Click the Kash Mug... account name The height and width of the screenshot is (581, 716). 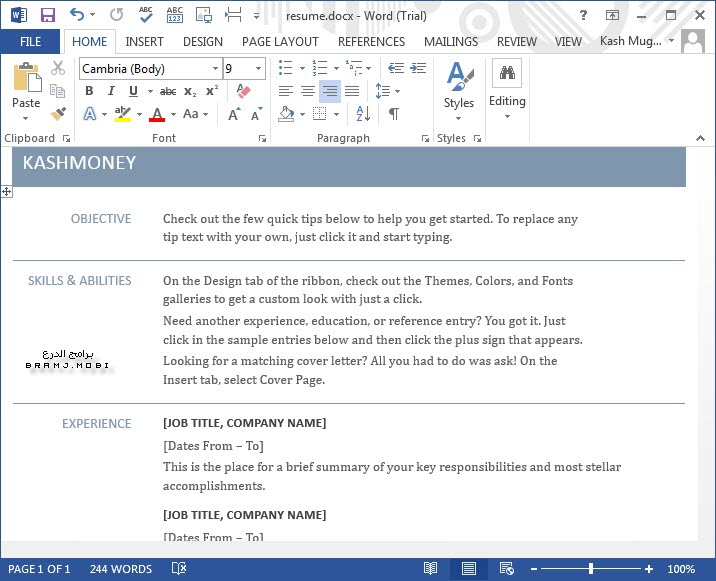point(631,41)
